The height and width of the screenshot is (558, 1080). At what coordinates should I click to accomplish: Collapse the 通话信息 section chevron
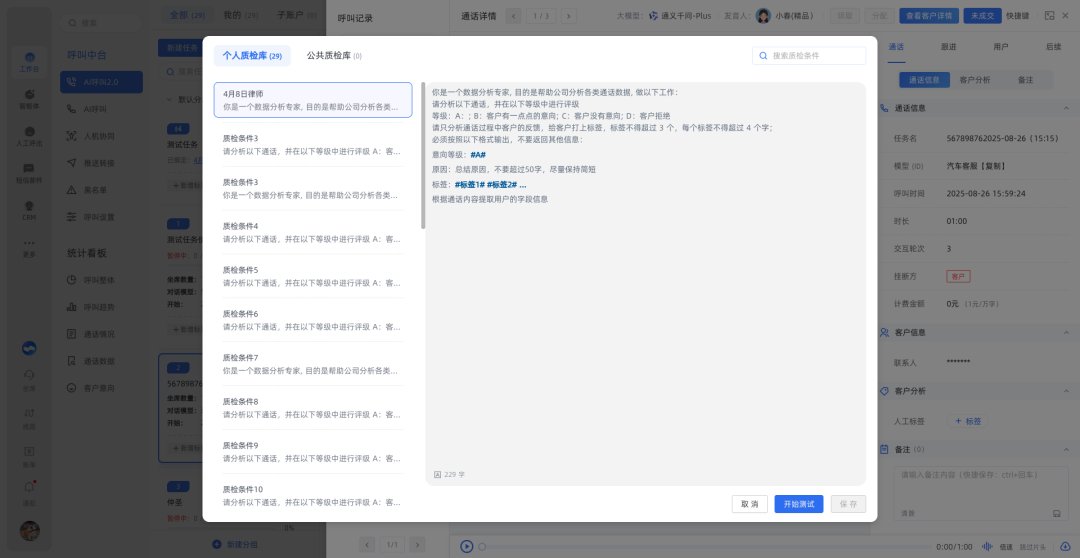[1064, 109]
